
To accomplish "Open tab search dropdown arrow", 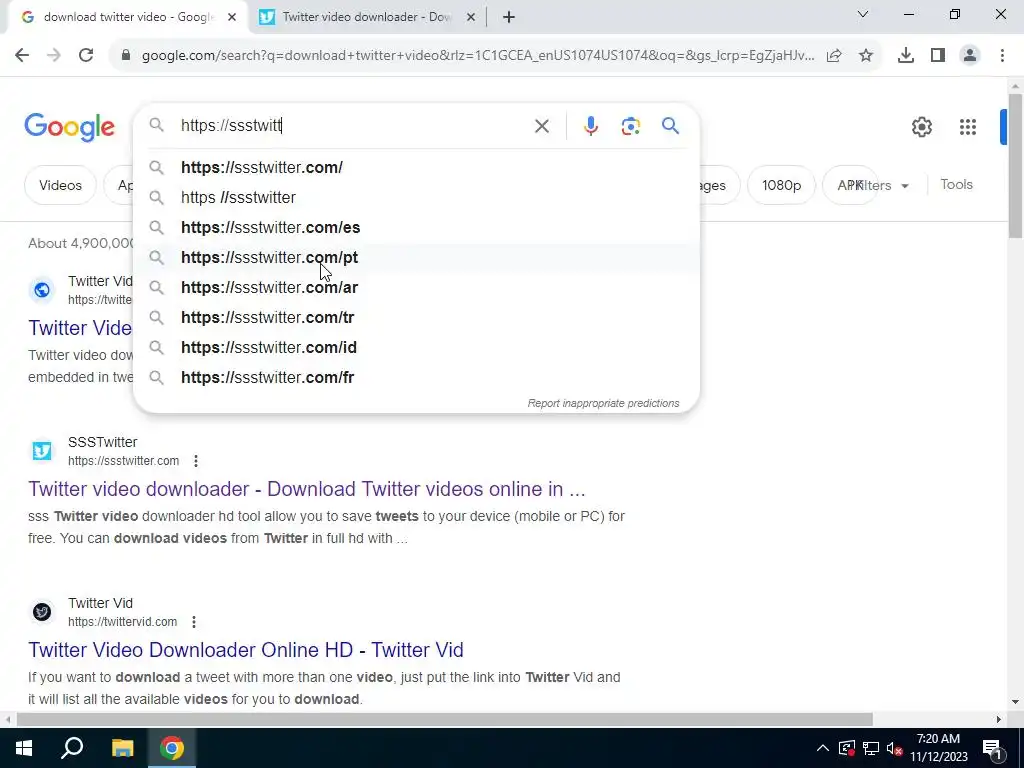I will point(863,14).
